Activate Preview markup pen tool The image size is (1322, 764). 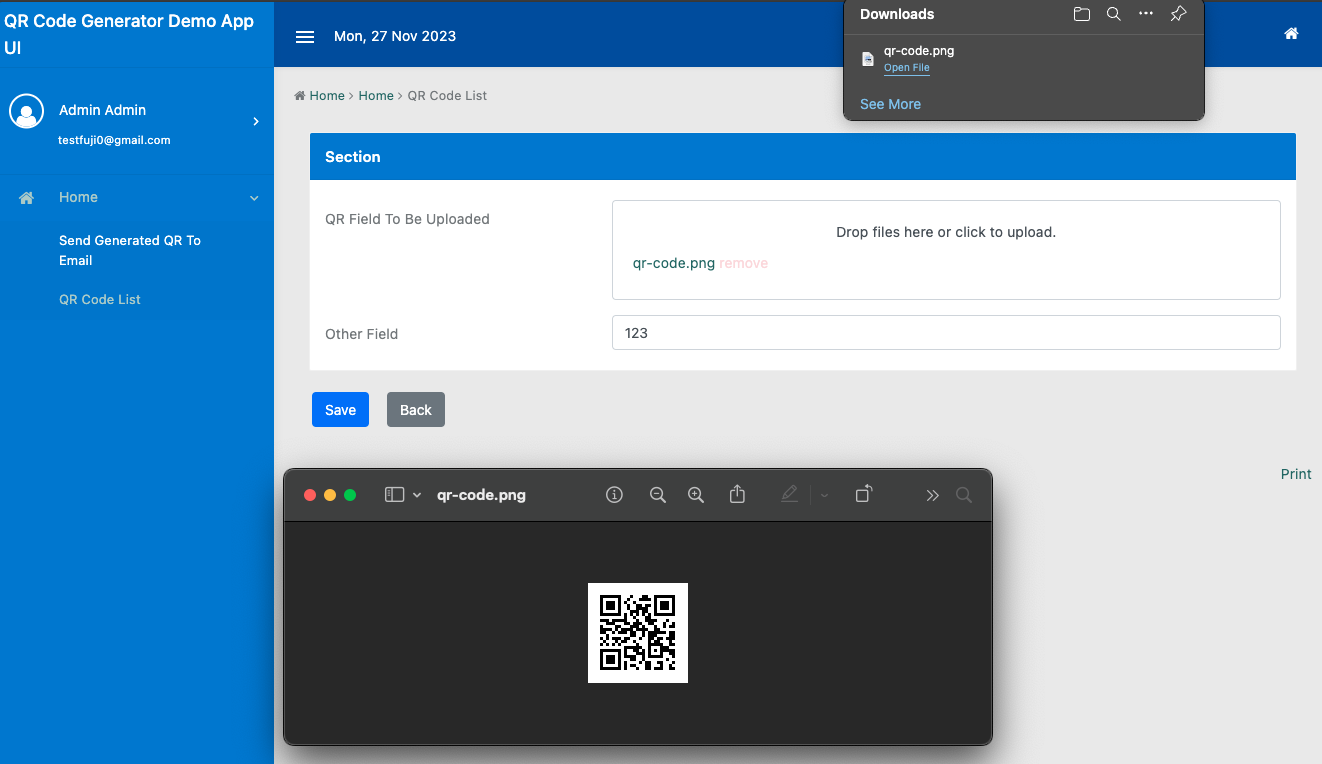pos(789,494)
